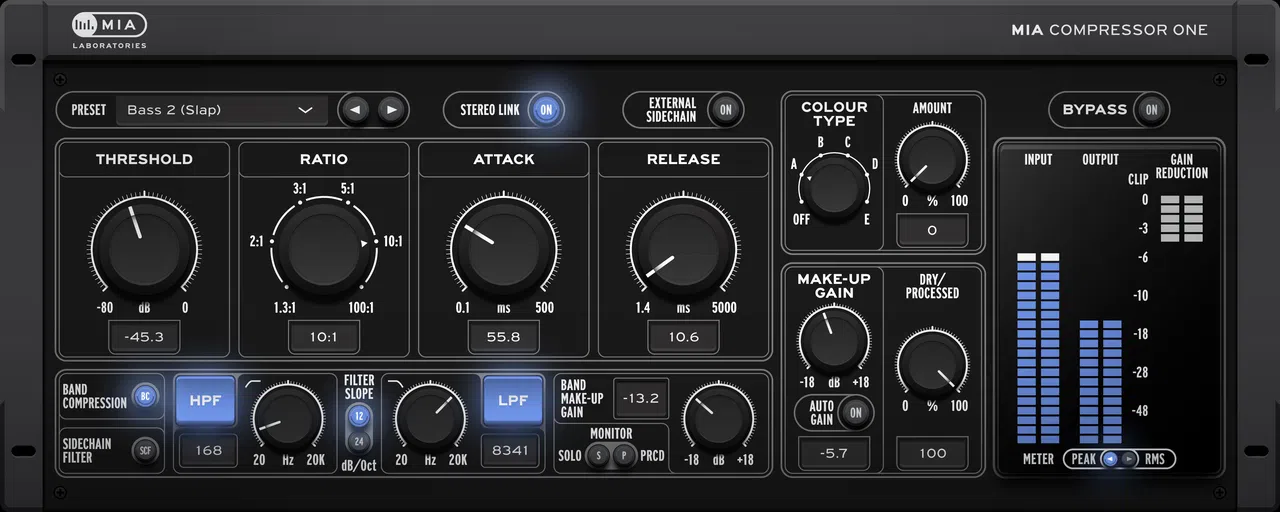Click the Threshold knob
This screenshot has width=1280, height=512.
point(143,245)
